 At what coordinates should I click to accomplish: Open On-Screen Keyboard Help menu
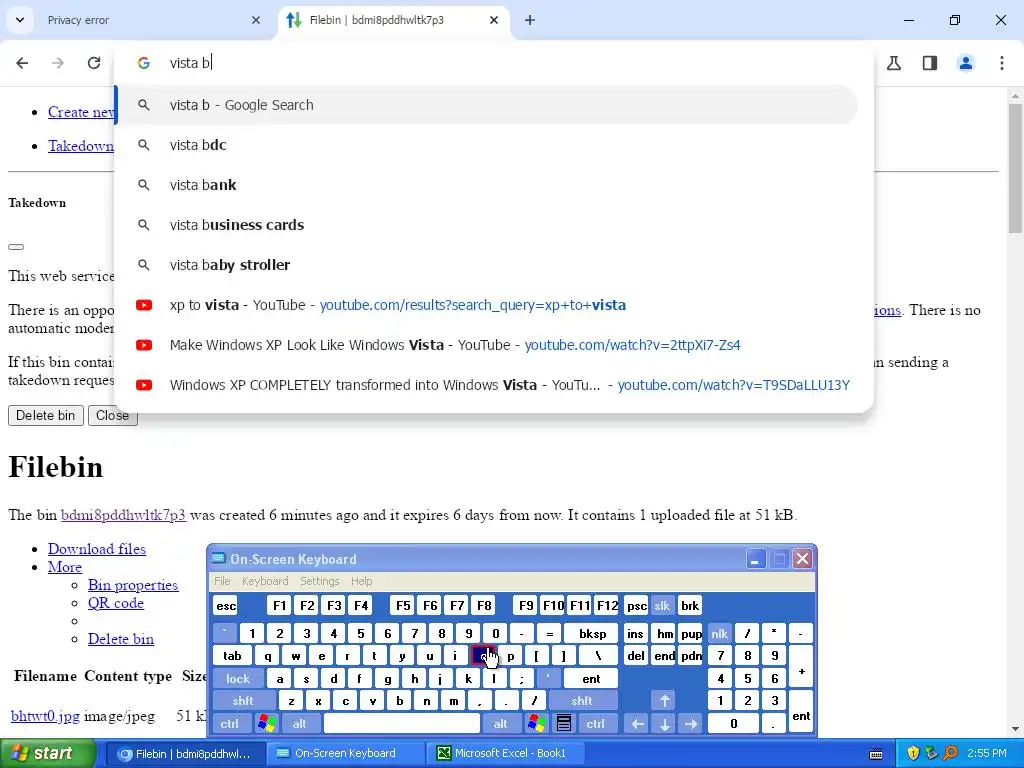(x=361, y=581)
